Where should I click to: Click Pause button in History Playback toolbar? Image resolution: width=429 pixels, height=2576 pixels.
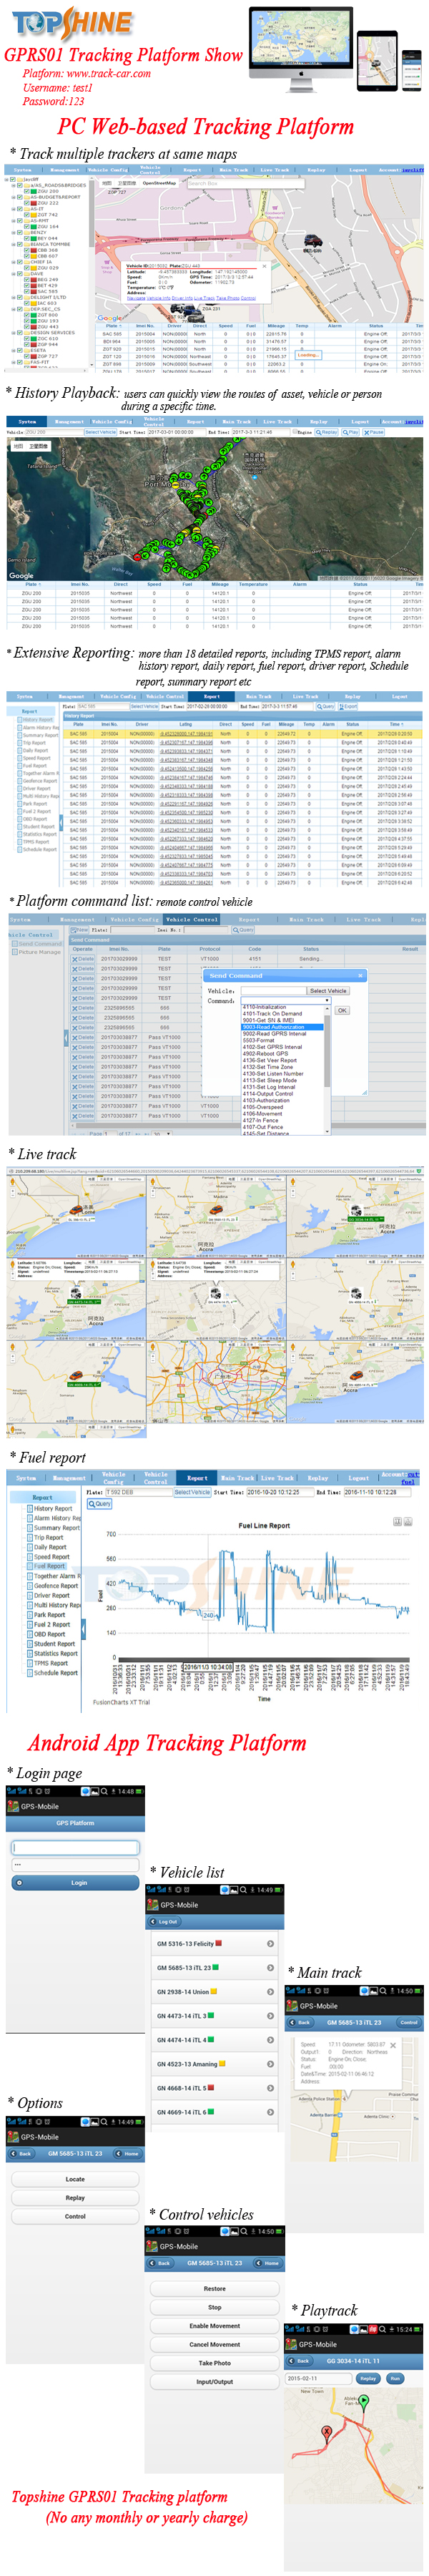[x=374, y=432]
